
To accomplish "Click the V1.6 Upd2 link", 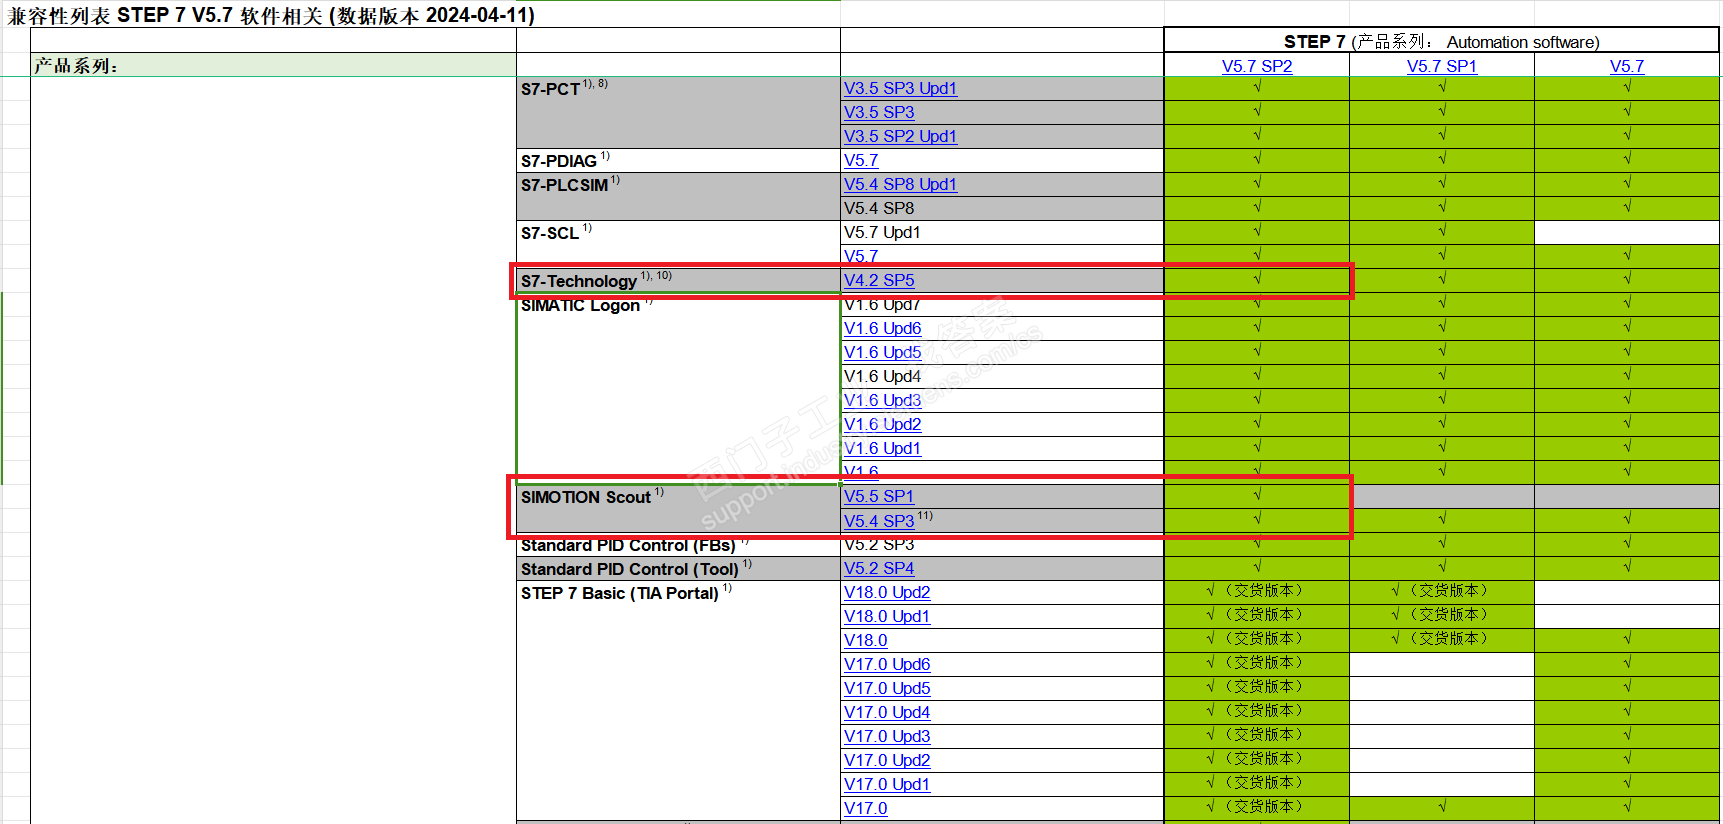I will pyautogui.click(x=883, y=424).
